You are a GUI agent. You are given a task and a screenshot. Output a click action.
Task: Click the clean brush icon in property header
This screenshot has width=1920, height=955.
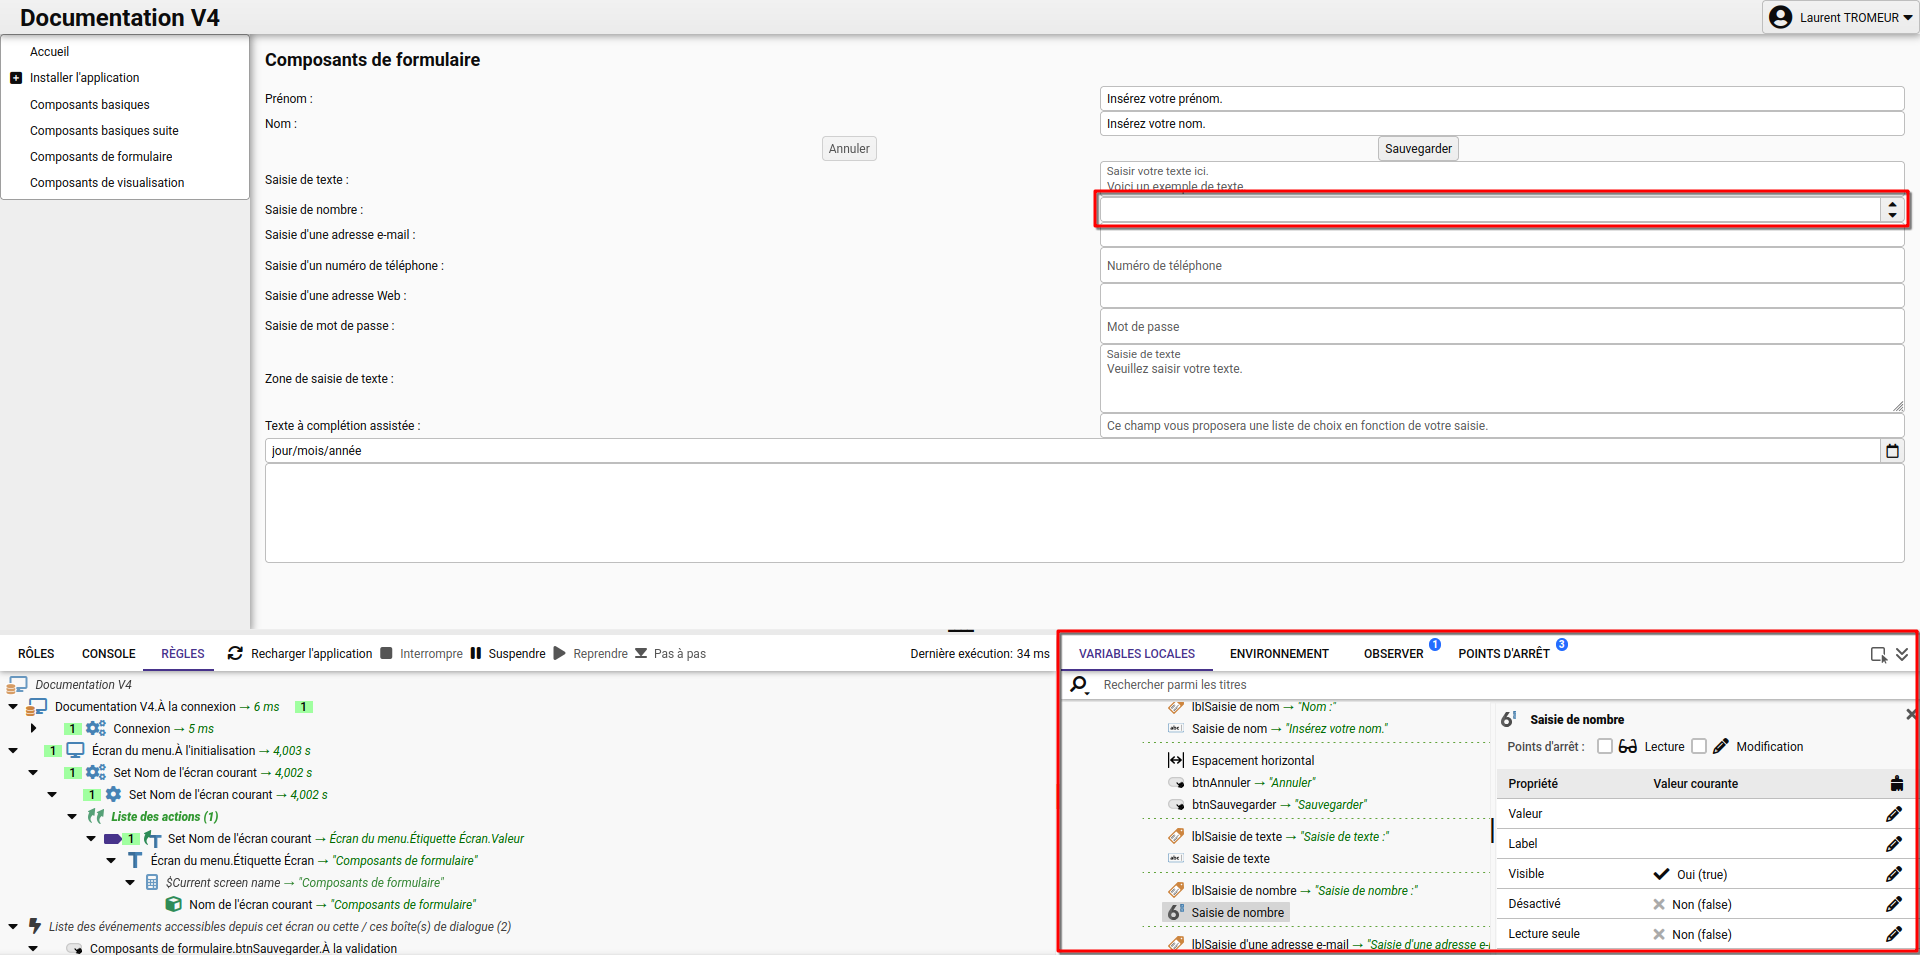[x=1896, y=783]
